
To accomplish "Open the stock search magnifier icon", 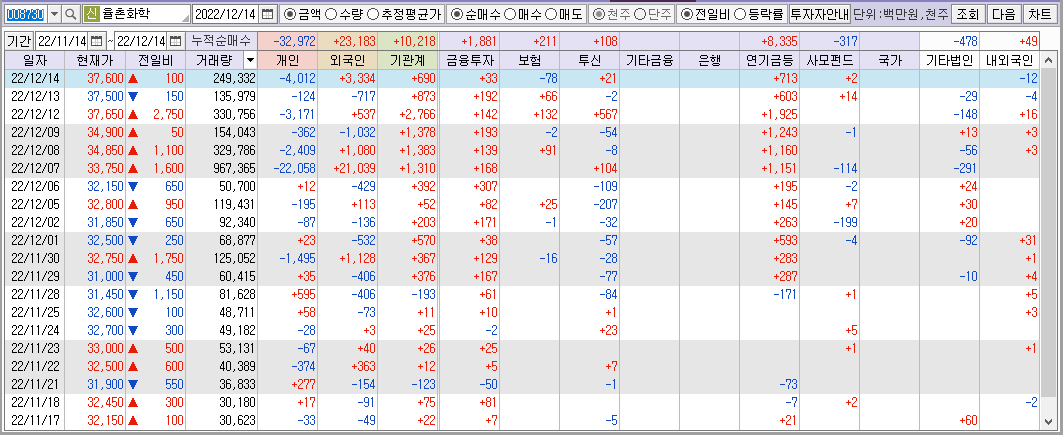I will [71, 14].
